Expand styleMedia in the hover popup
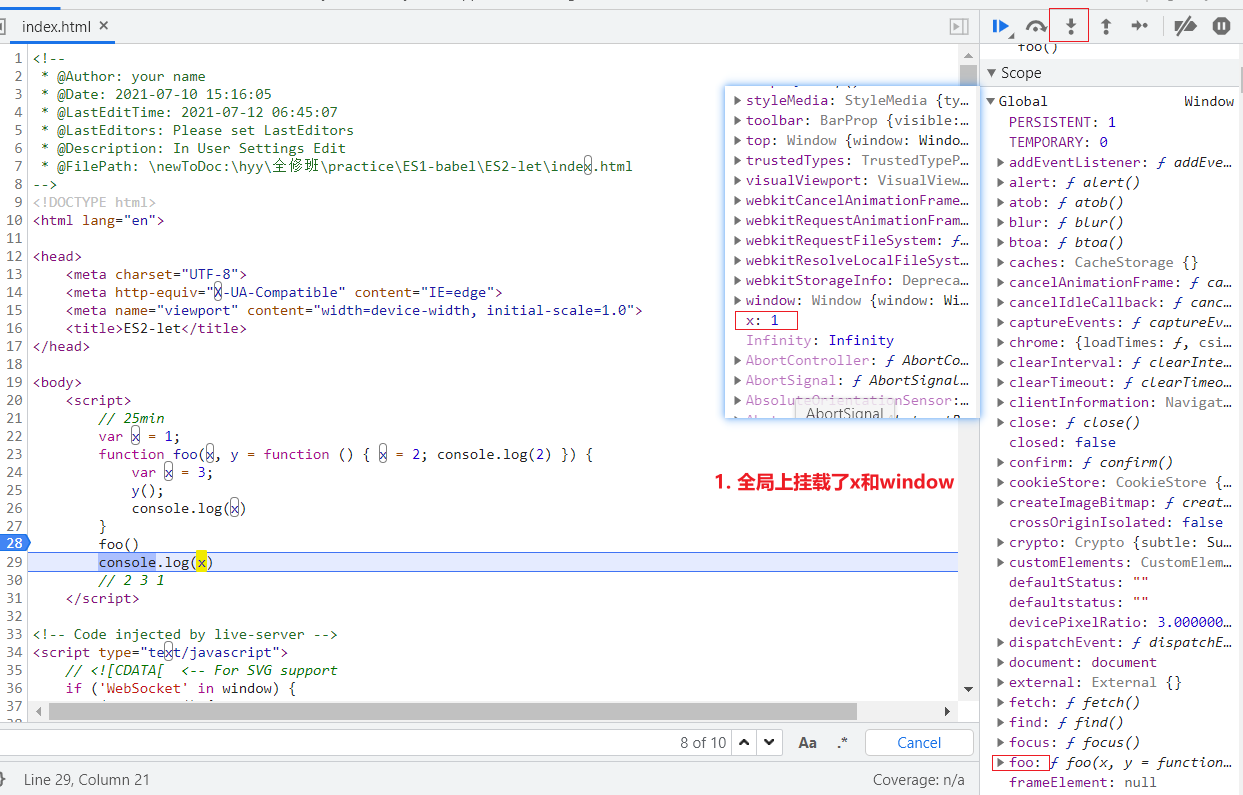The image size is (1243, 795). (x=738, y=100)
